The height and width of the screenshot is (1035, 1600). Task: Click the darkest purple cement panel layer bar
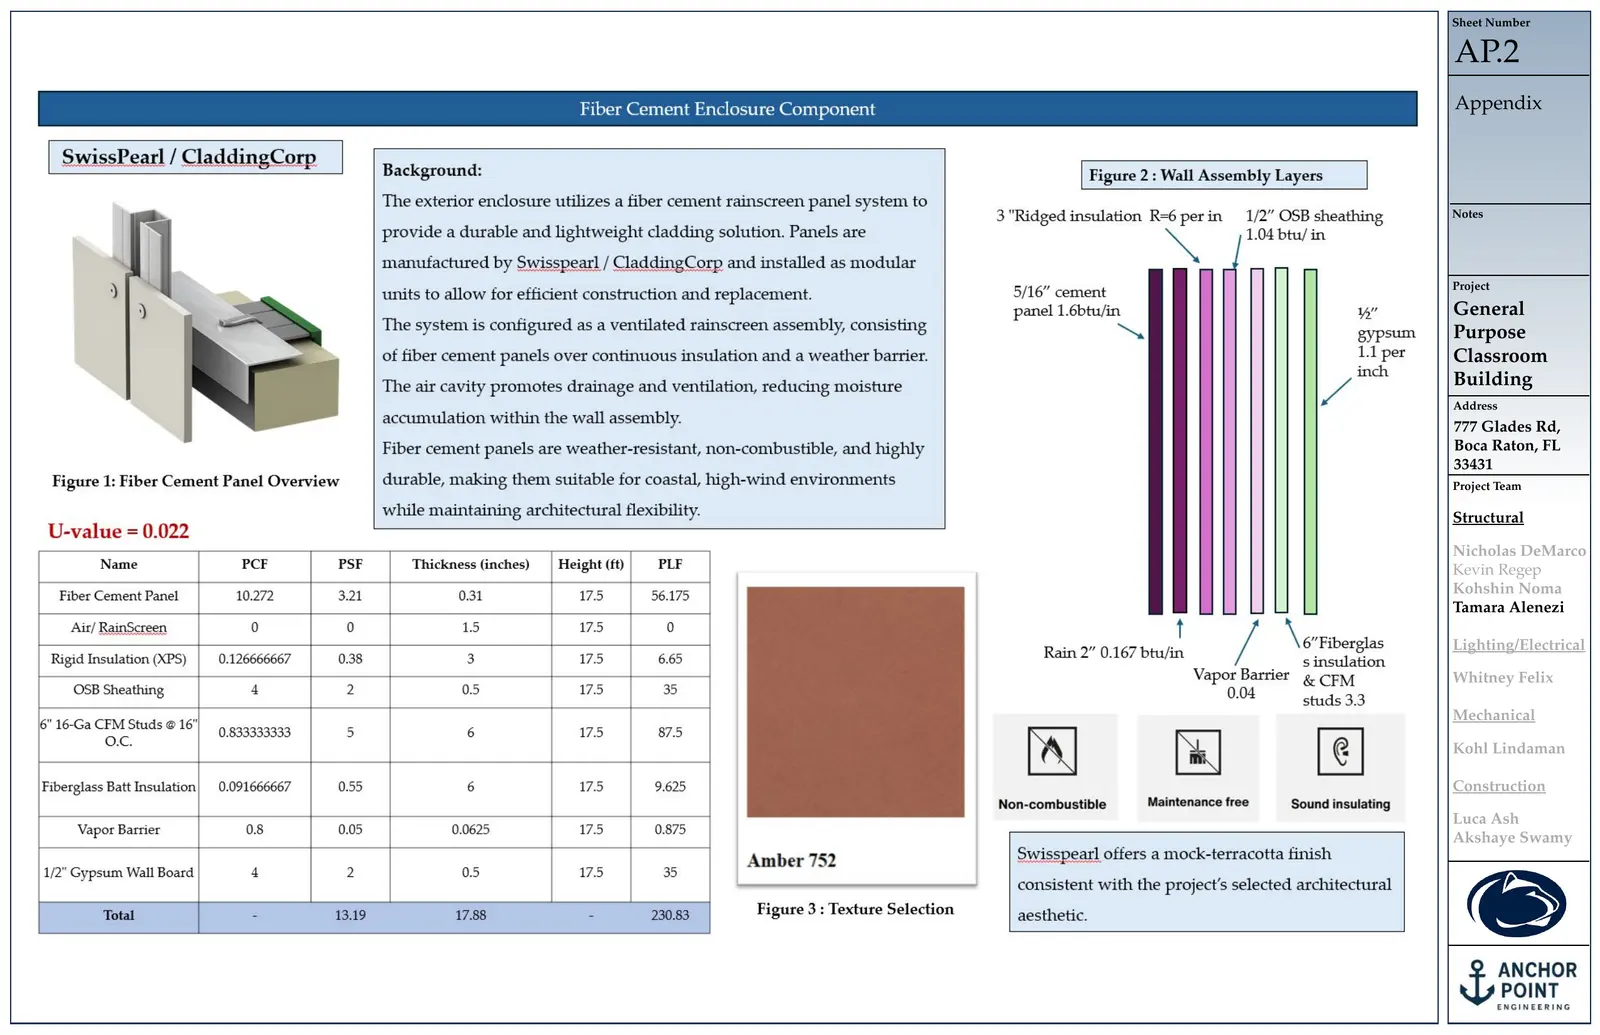[1155, 441]
